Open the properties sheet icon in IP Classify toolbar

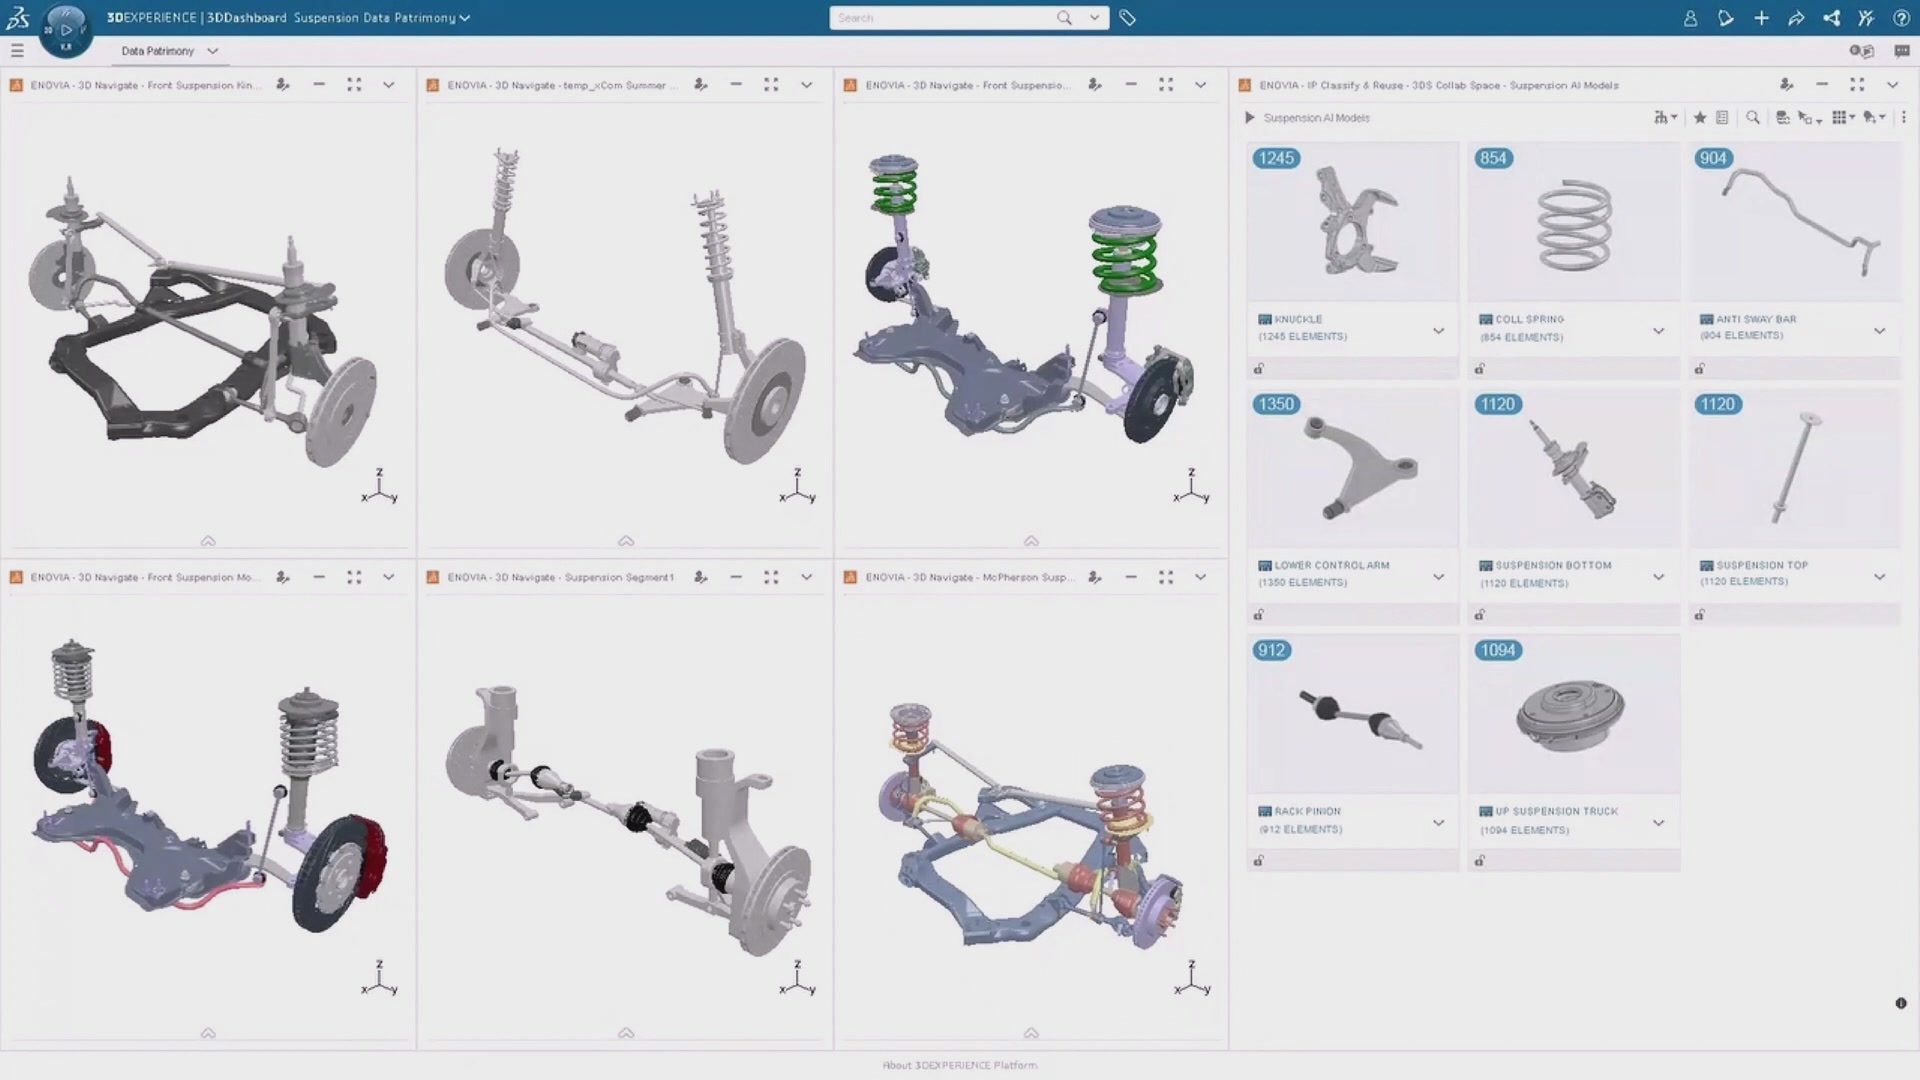tap(1722, 118)
